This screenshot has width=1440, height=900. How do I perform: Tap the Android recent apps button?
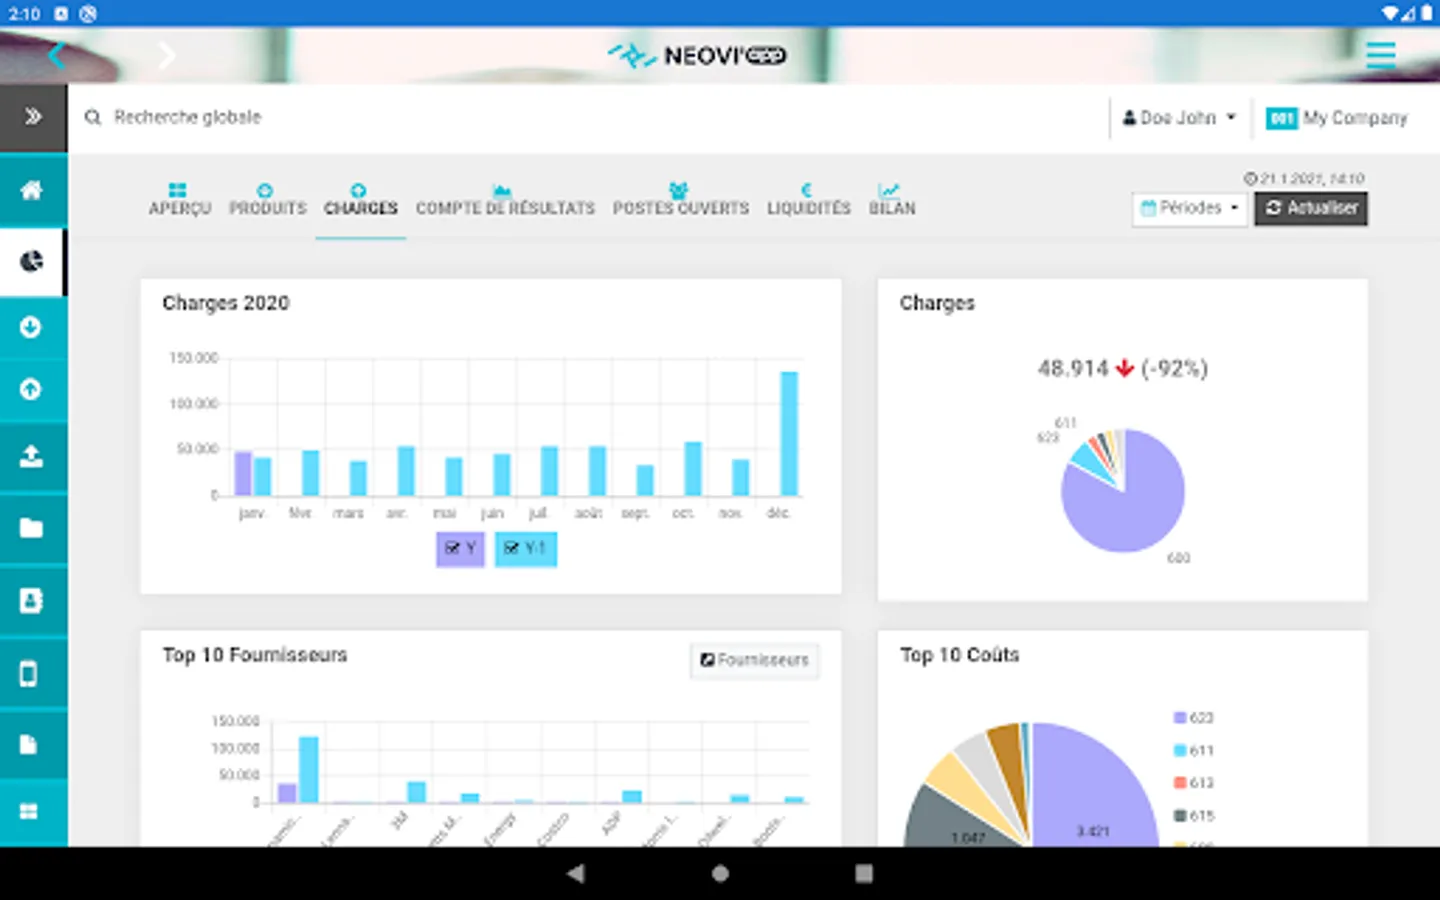pyautogui.click(x=864, y=873)
